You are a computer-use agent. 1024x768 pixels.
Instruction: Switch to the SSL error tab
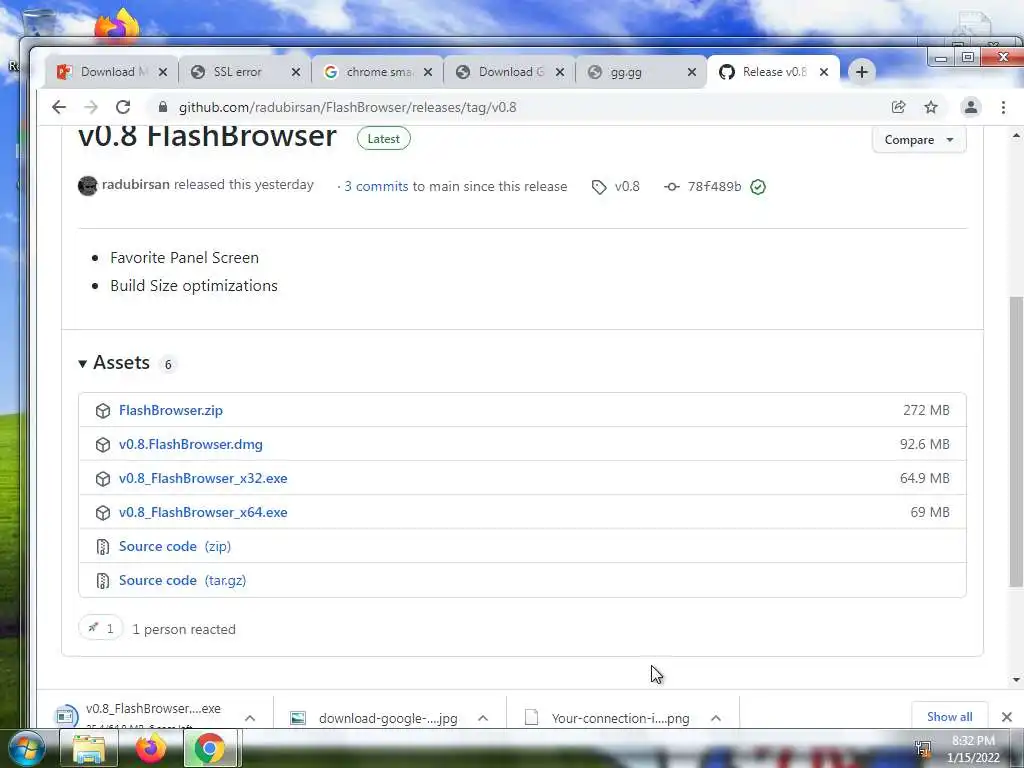click(x=238, y=72)
